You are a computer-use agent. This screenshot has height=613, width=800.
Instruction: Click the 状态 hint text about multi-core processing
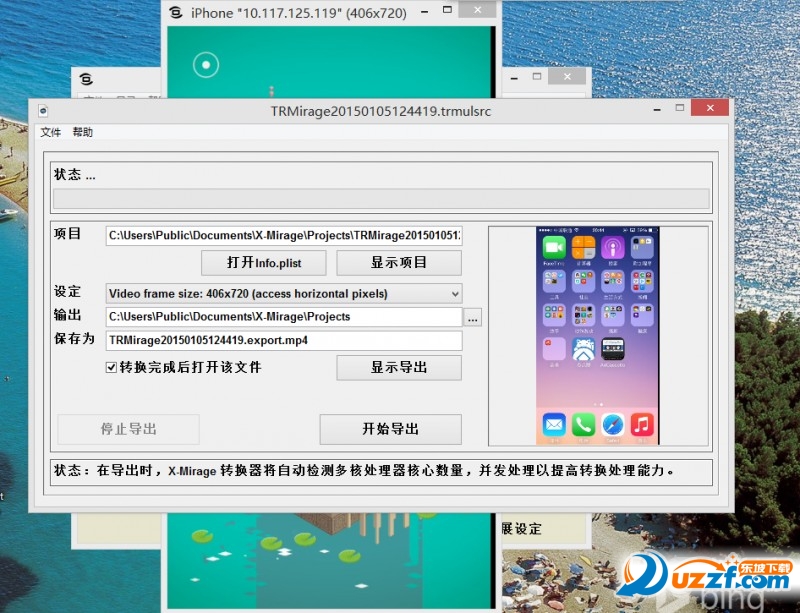click(x=364, y=471)
